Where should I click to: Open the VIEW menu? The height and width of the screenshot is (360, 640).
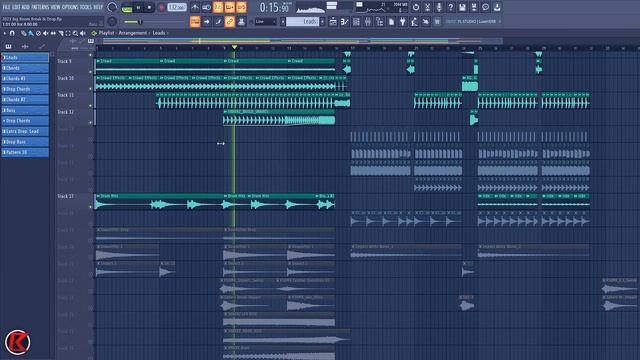pos(56,7)
